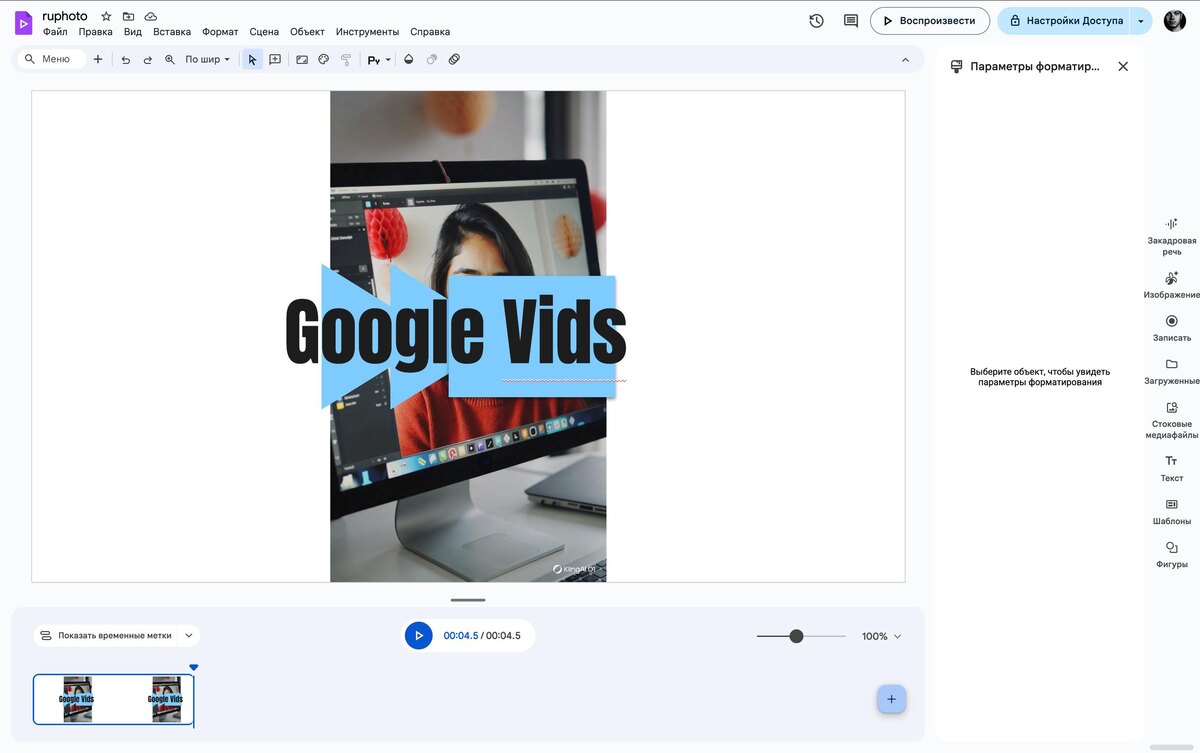Expand the Настройки Доступа arrow menu
The height and width of the screenshot is (753, 1200).
point(1142,21)
